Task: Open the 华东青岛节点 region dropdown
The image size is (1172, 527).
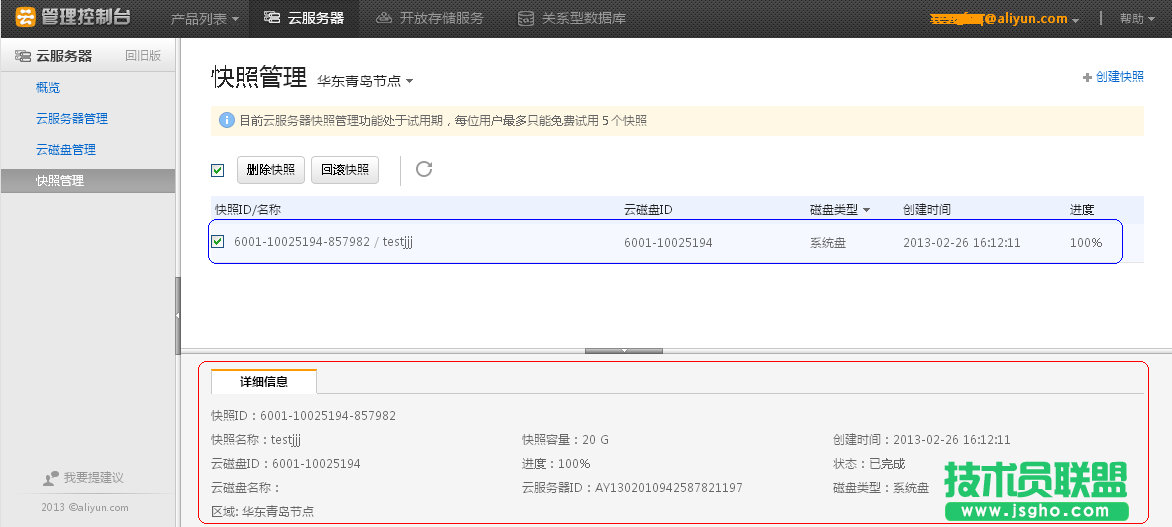Action: (366, 81)
